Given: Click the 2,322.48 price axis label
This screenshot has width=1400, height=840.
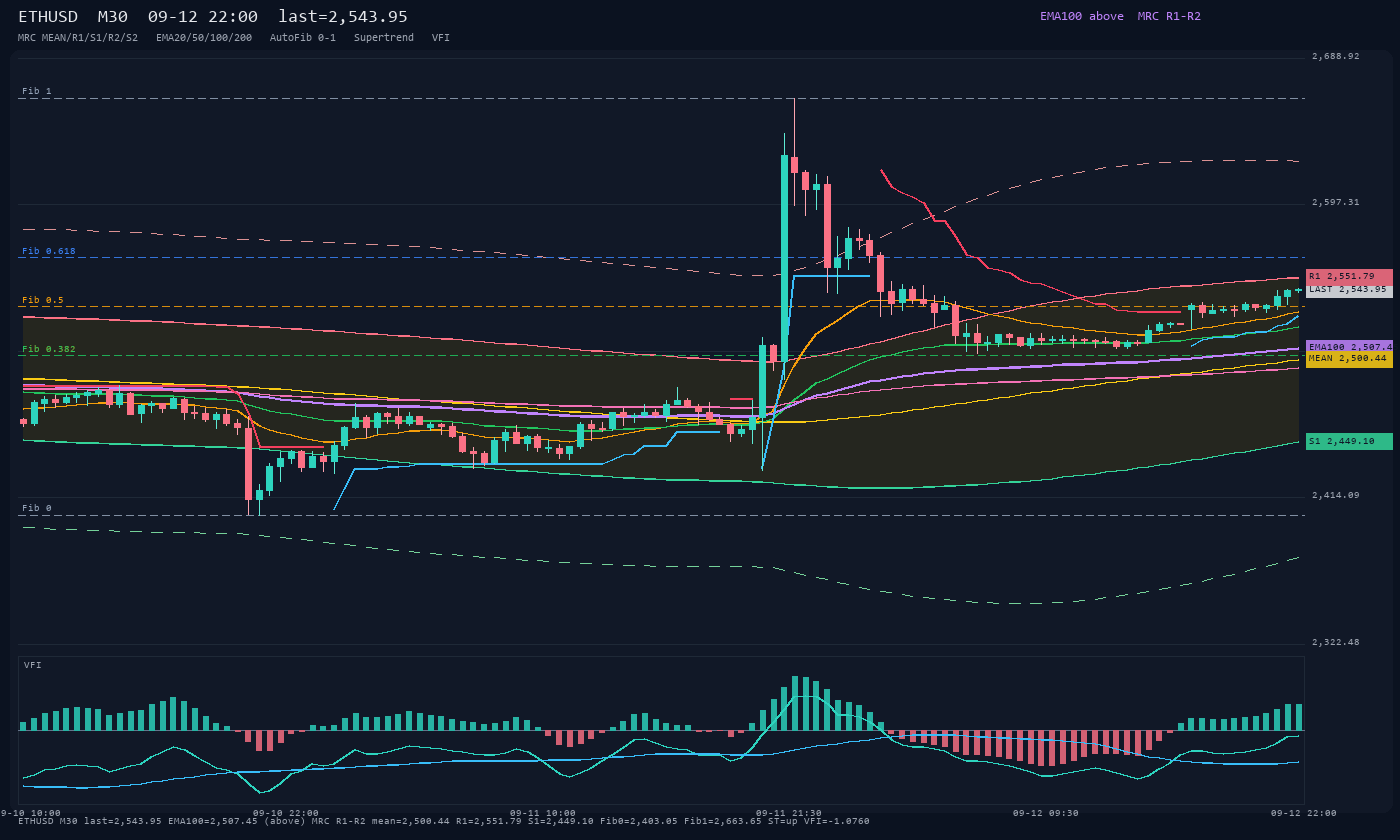Looking at the screenshot, I should pyautogui.click(x=1336, y=642).
